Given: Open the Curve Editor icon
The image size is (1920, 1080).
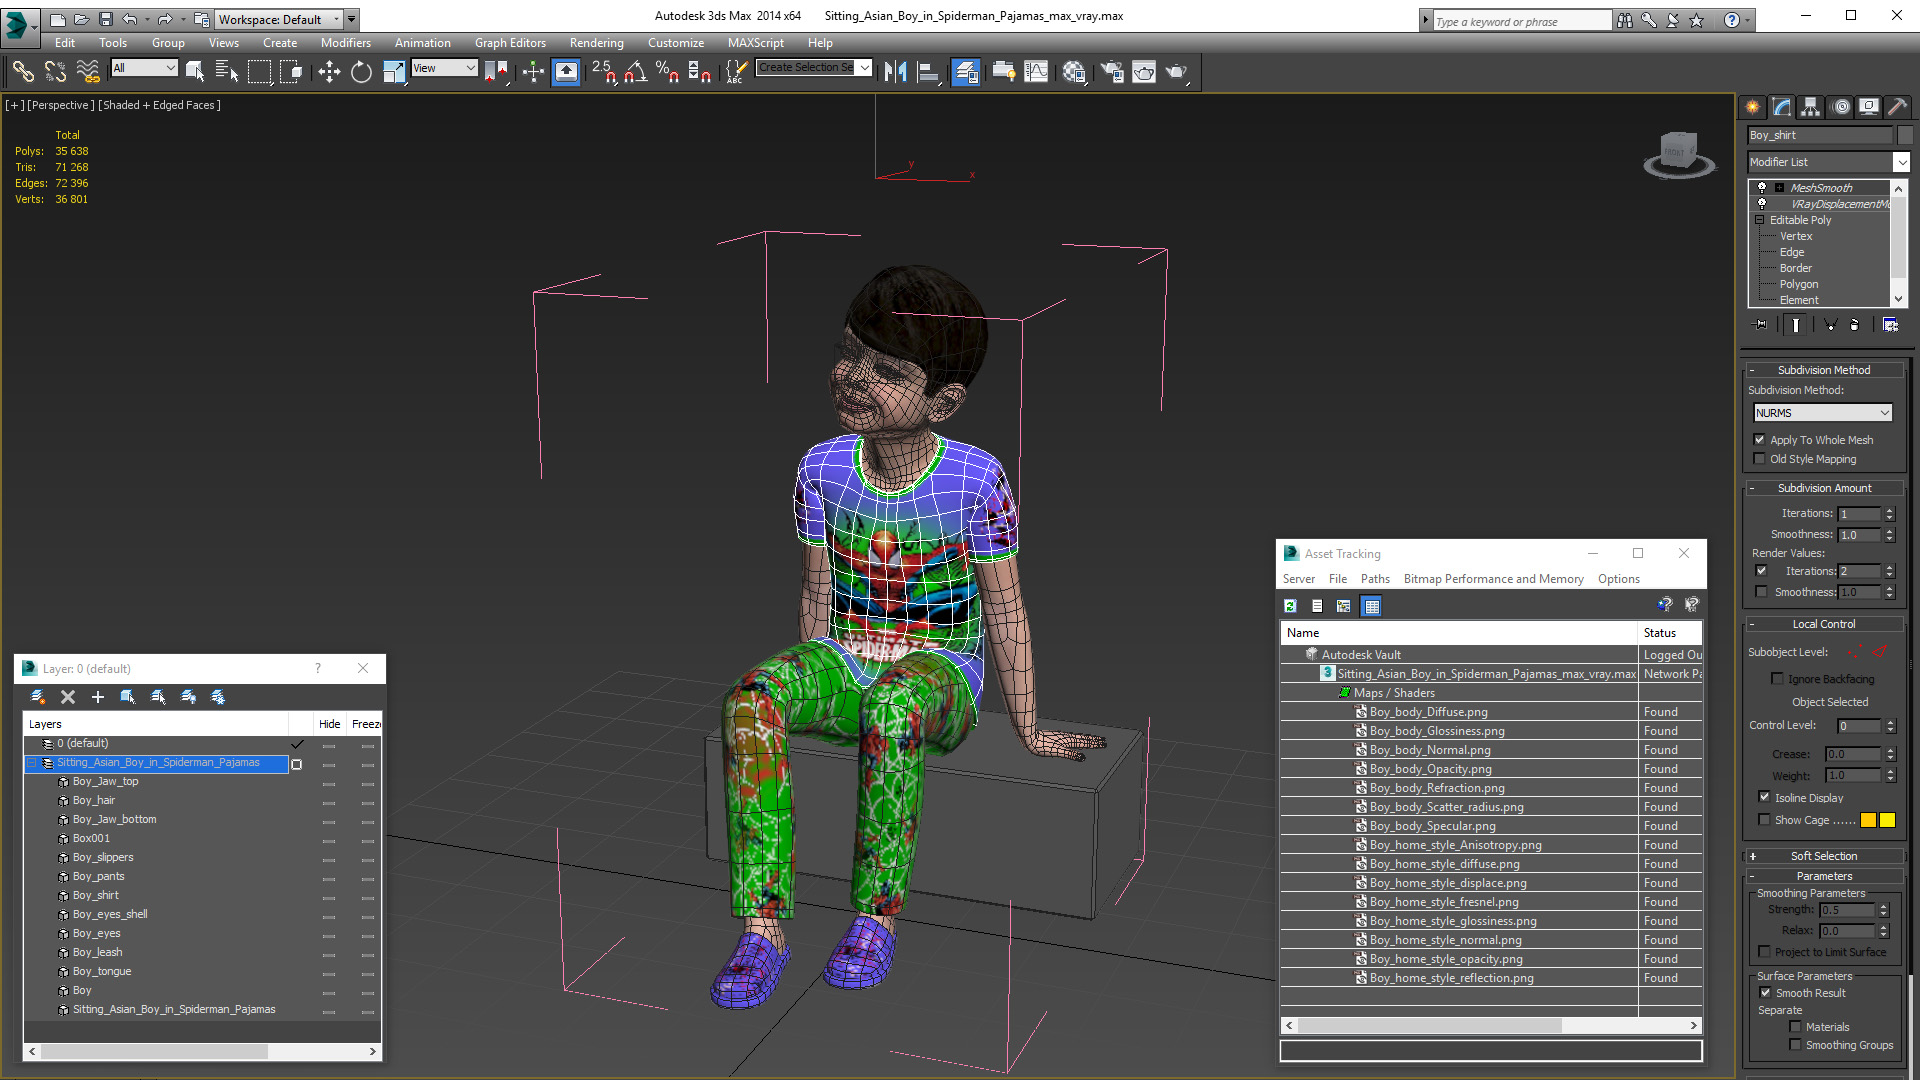Looking at the screenshot, I should (1037, 71).
